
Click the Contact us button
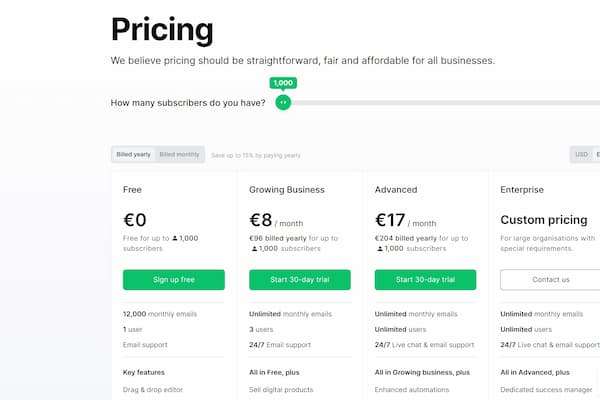[x=551, y=280]
